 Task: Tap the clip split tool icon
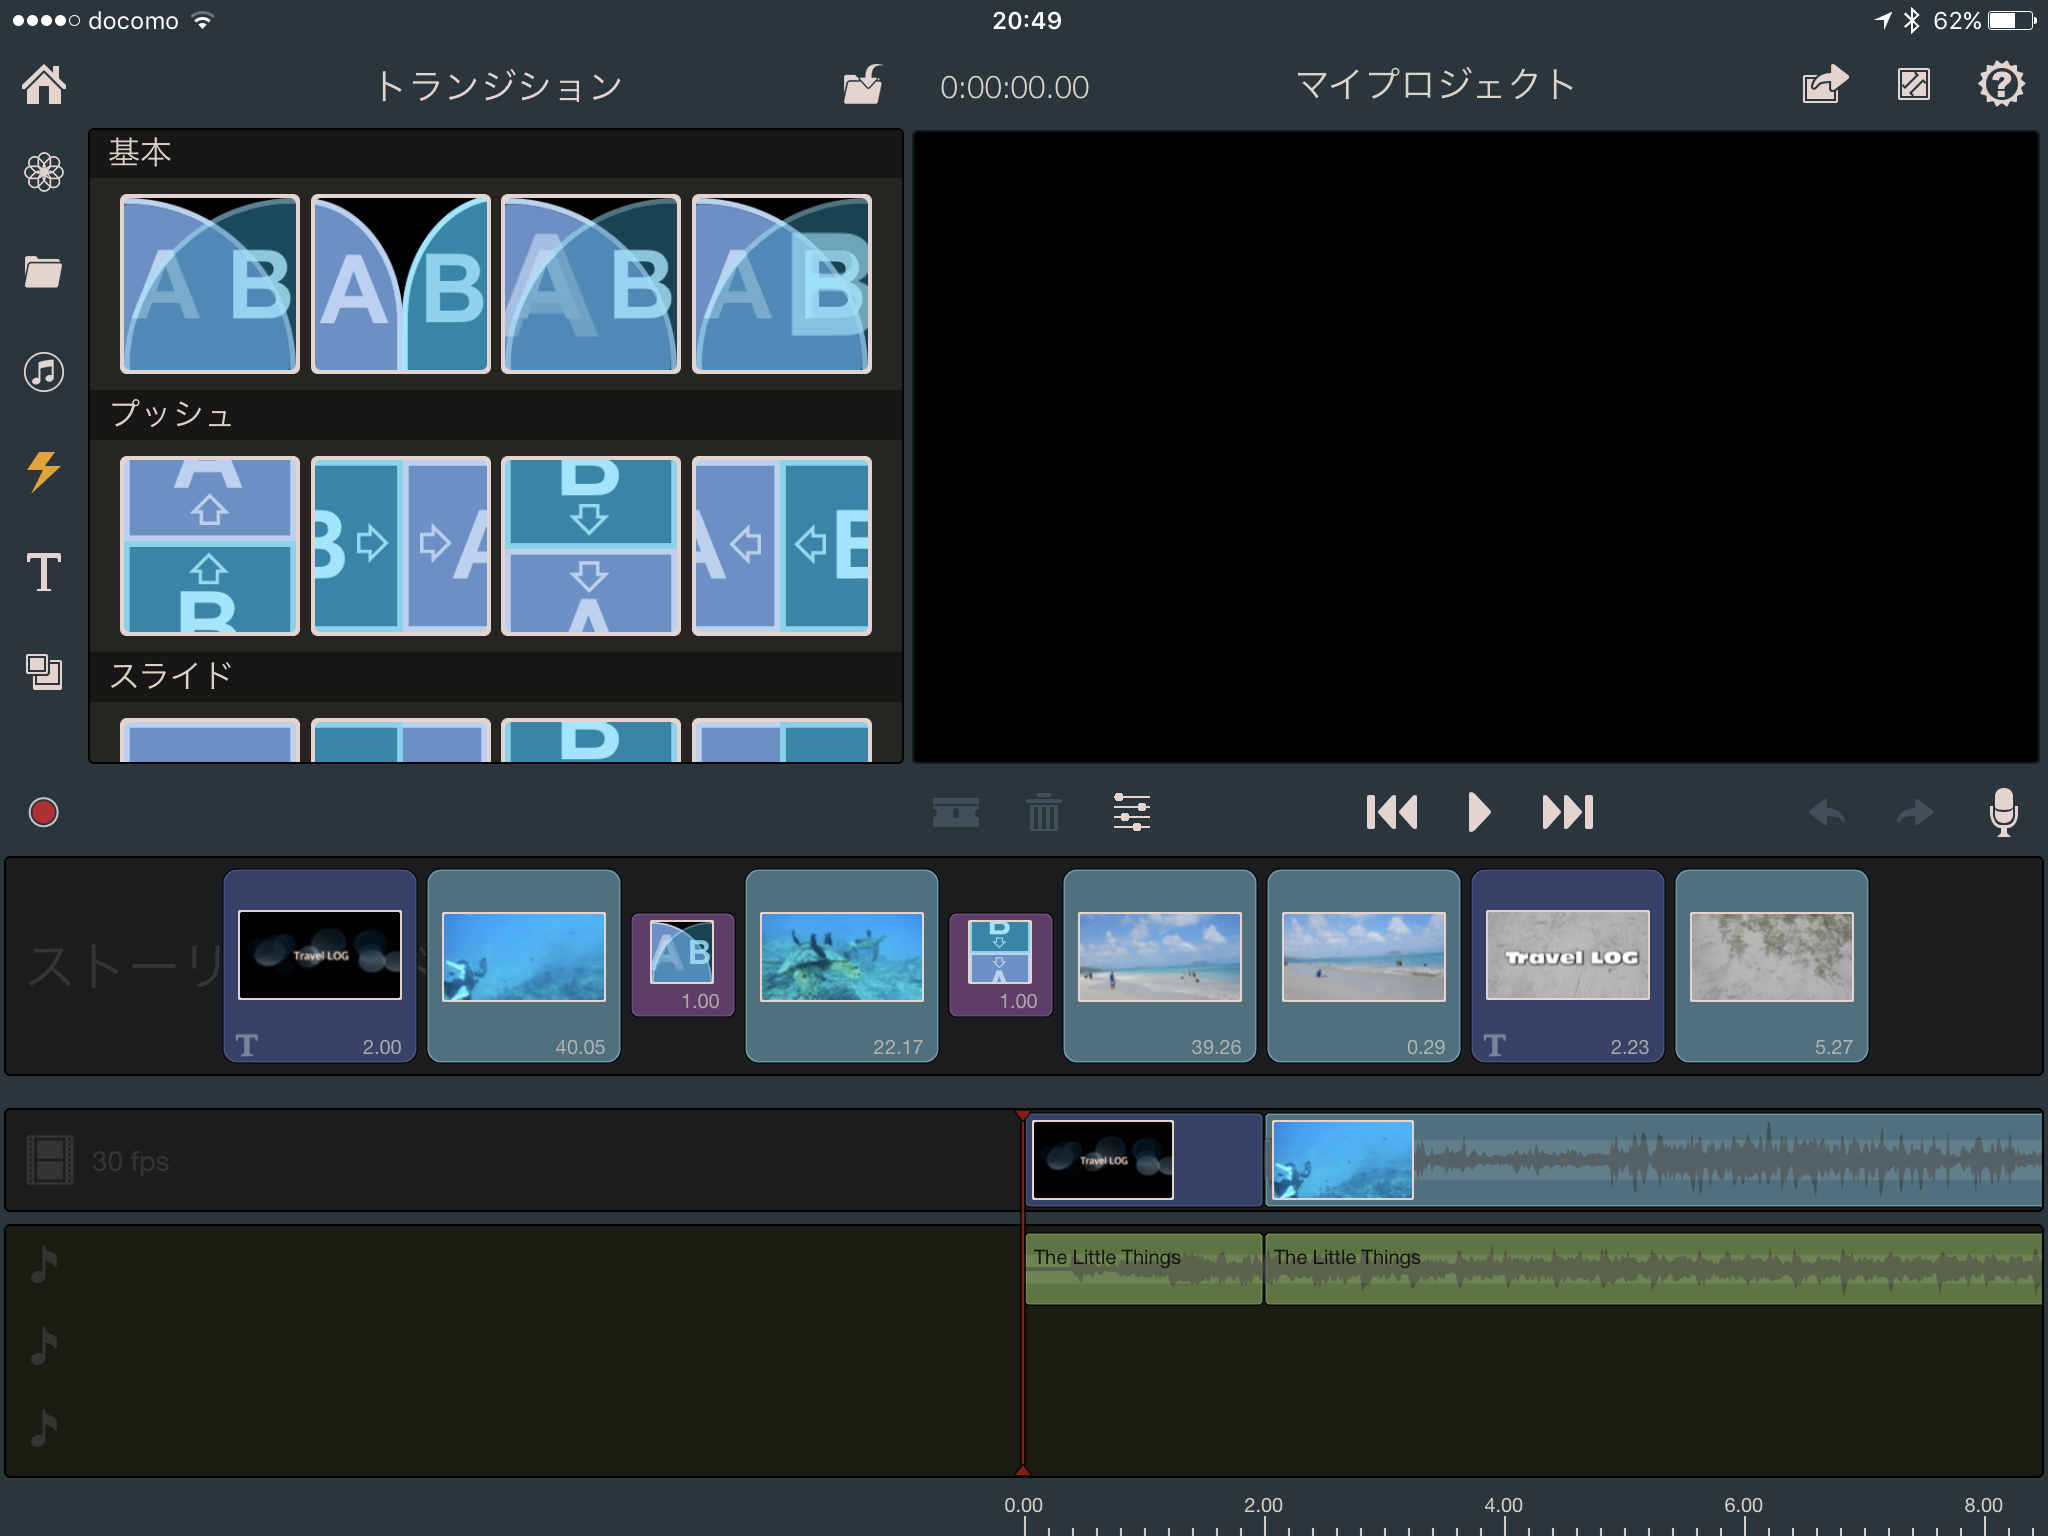(x=956, y=812)
